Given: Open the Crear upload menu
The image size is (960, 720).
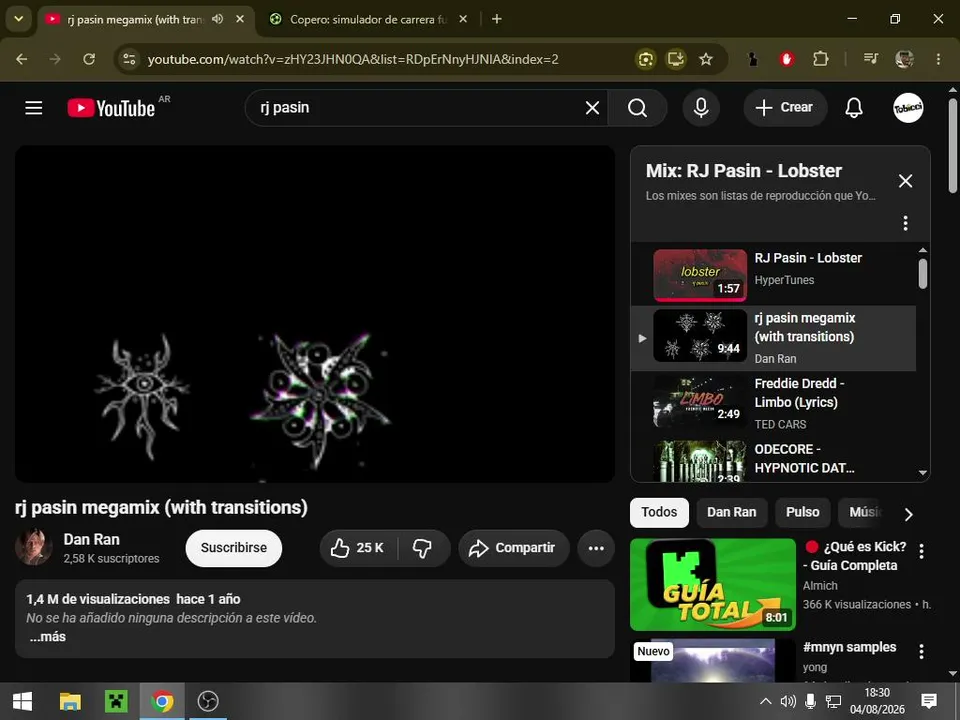Looking at the screenshot, I should tap(785, 108).
